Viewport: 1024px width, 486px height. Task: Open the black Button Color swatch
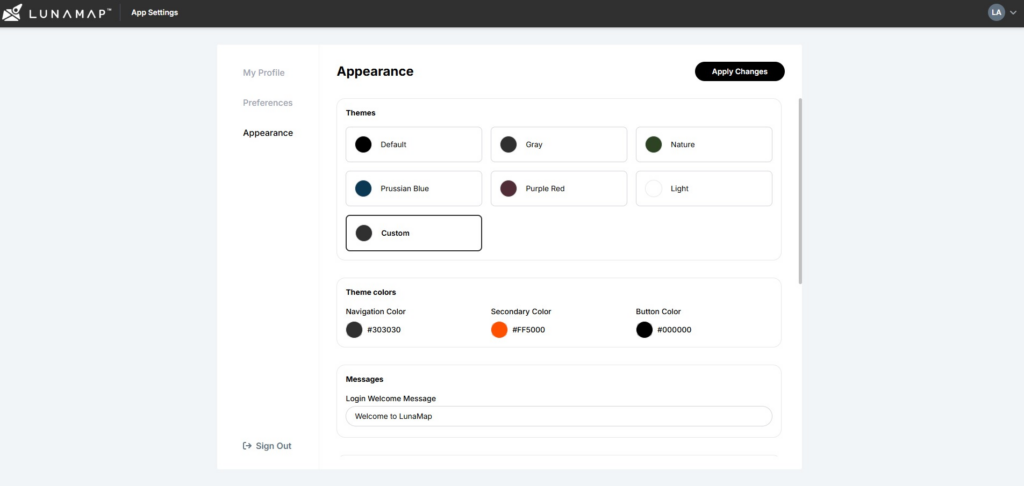(x=644, y=330)
